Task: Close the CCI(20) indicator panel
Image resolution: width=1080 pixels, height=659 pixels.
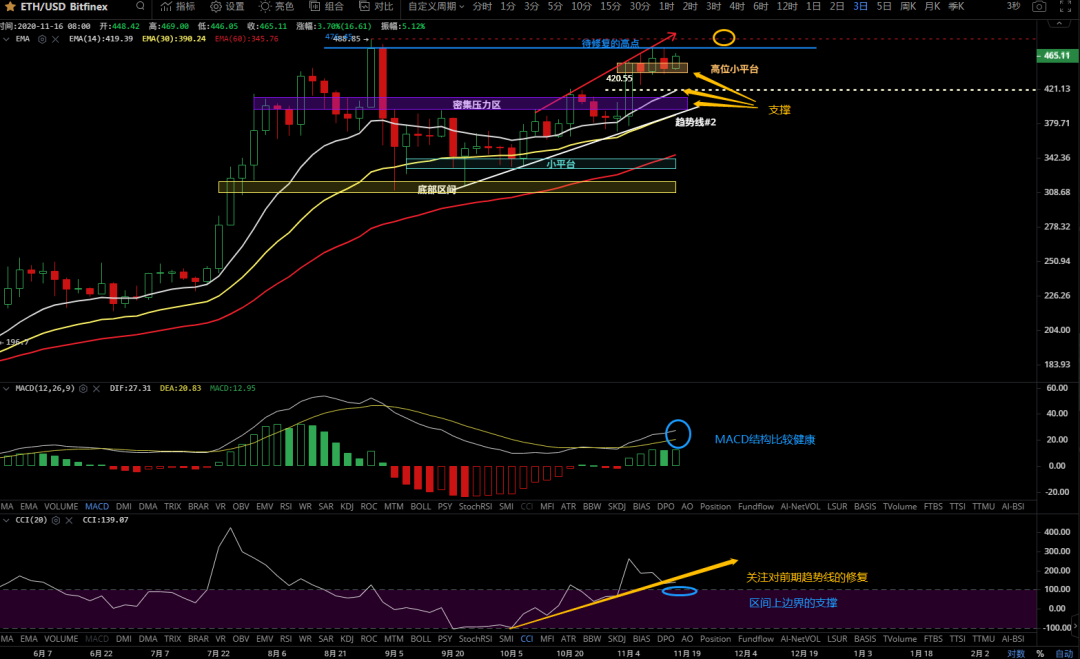Action: (70, 521)
